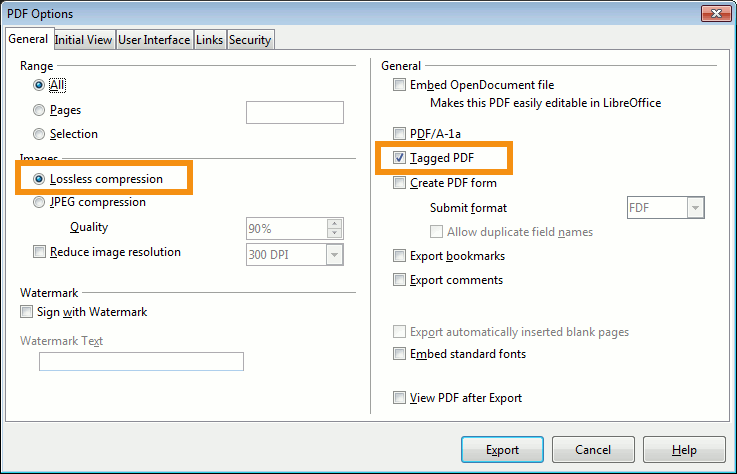Go to the Links tab

(209, 40)
